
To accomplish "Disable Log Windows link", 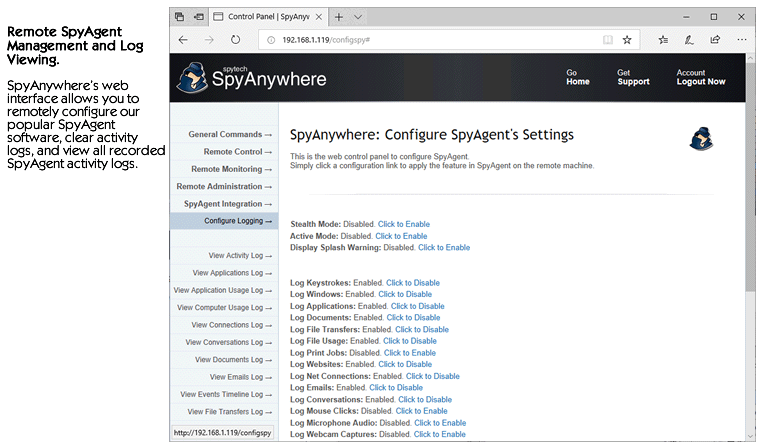I will pyautogui.click(x=405, y=295).
